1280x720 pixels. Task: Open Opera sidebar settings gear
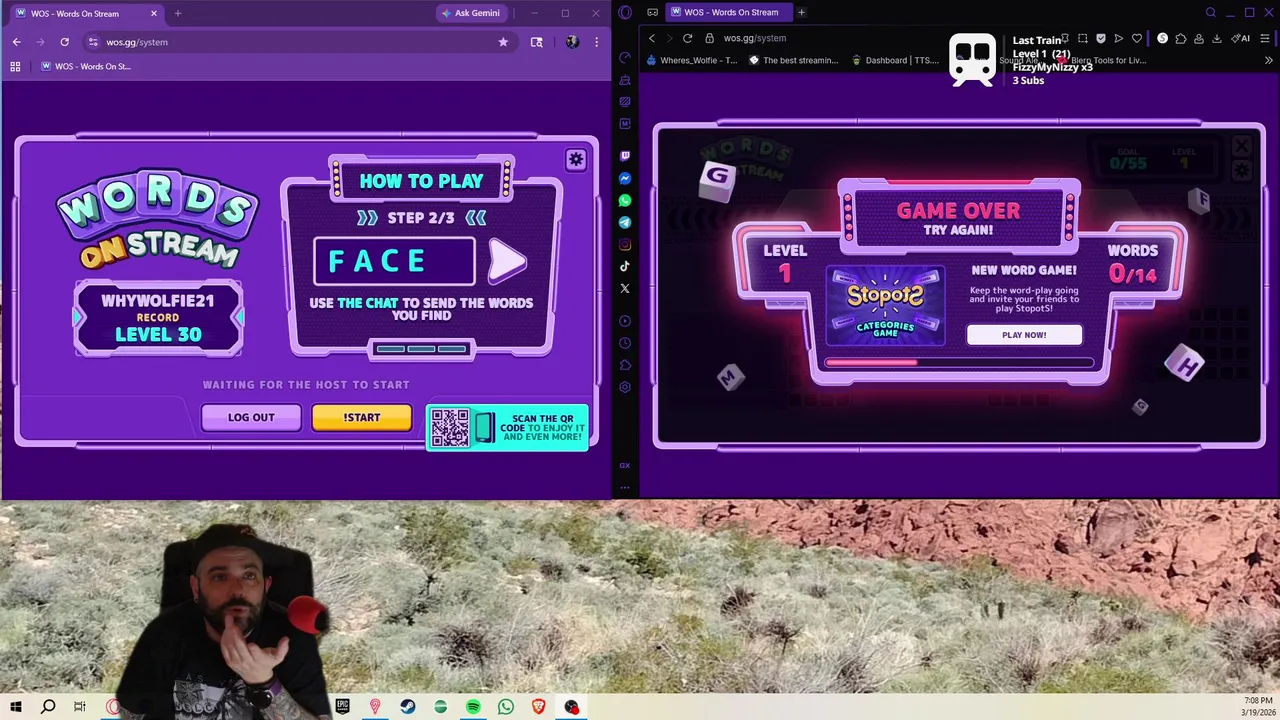(x=625, y=387)
